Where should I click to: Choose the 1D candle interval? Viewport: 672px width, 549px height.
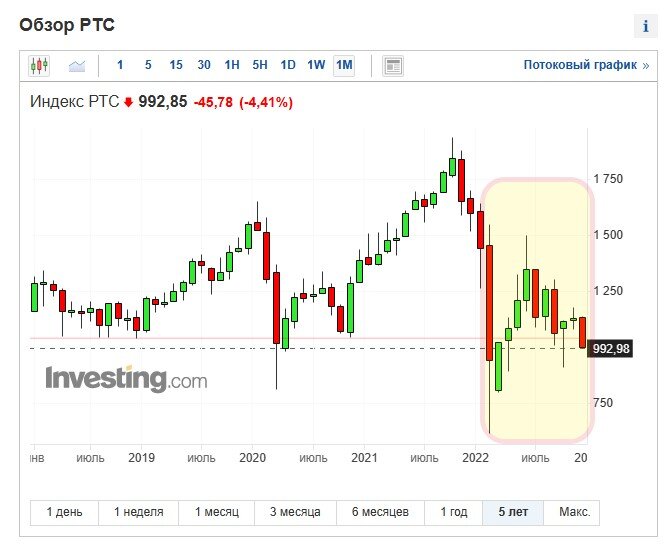click(288, 66)
